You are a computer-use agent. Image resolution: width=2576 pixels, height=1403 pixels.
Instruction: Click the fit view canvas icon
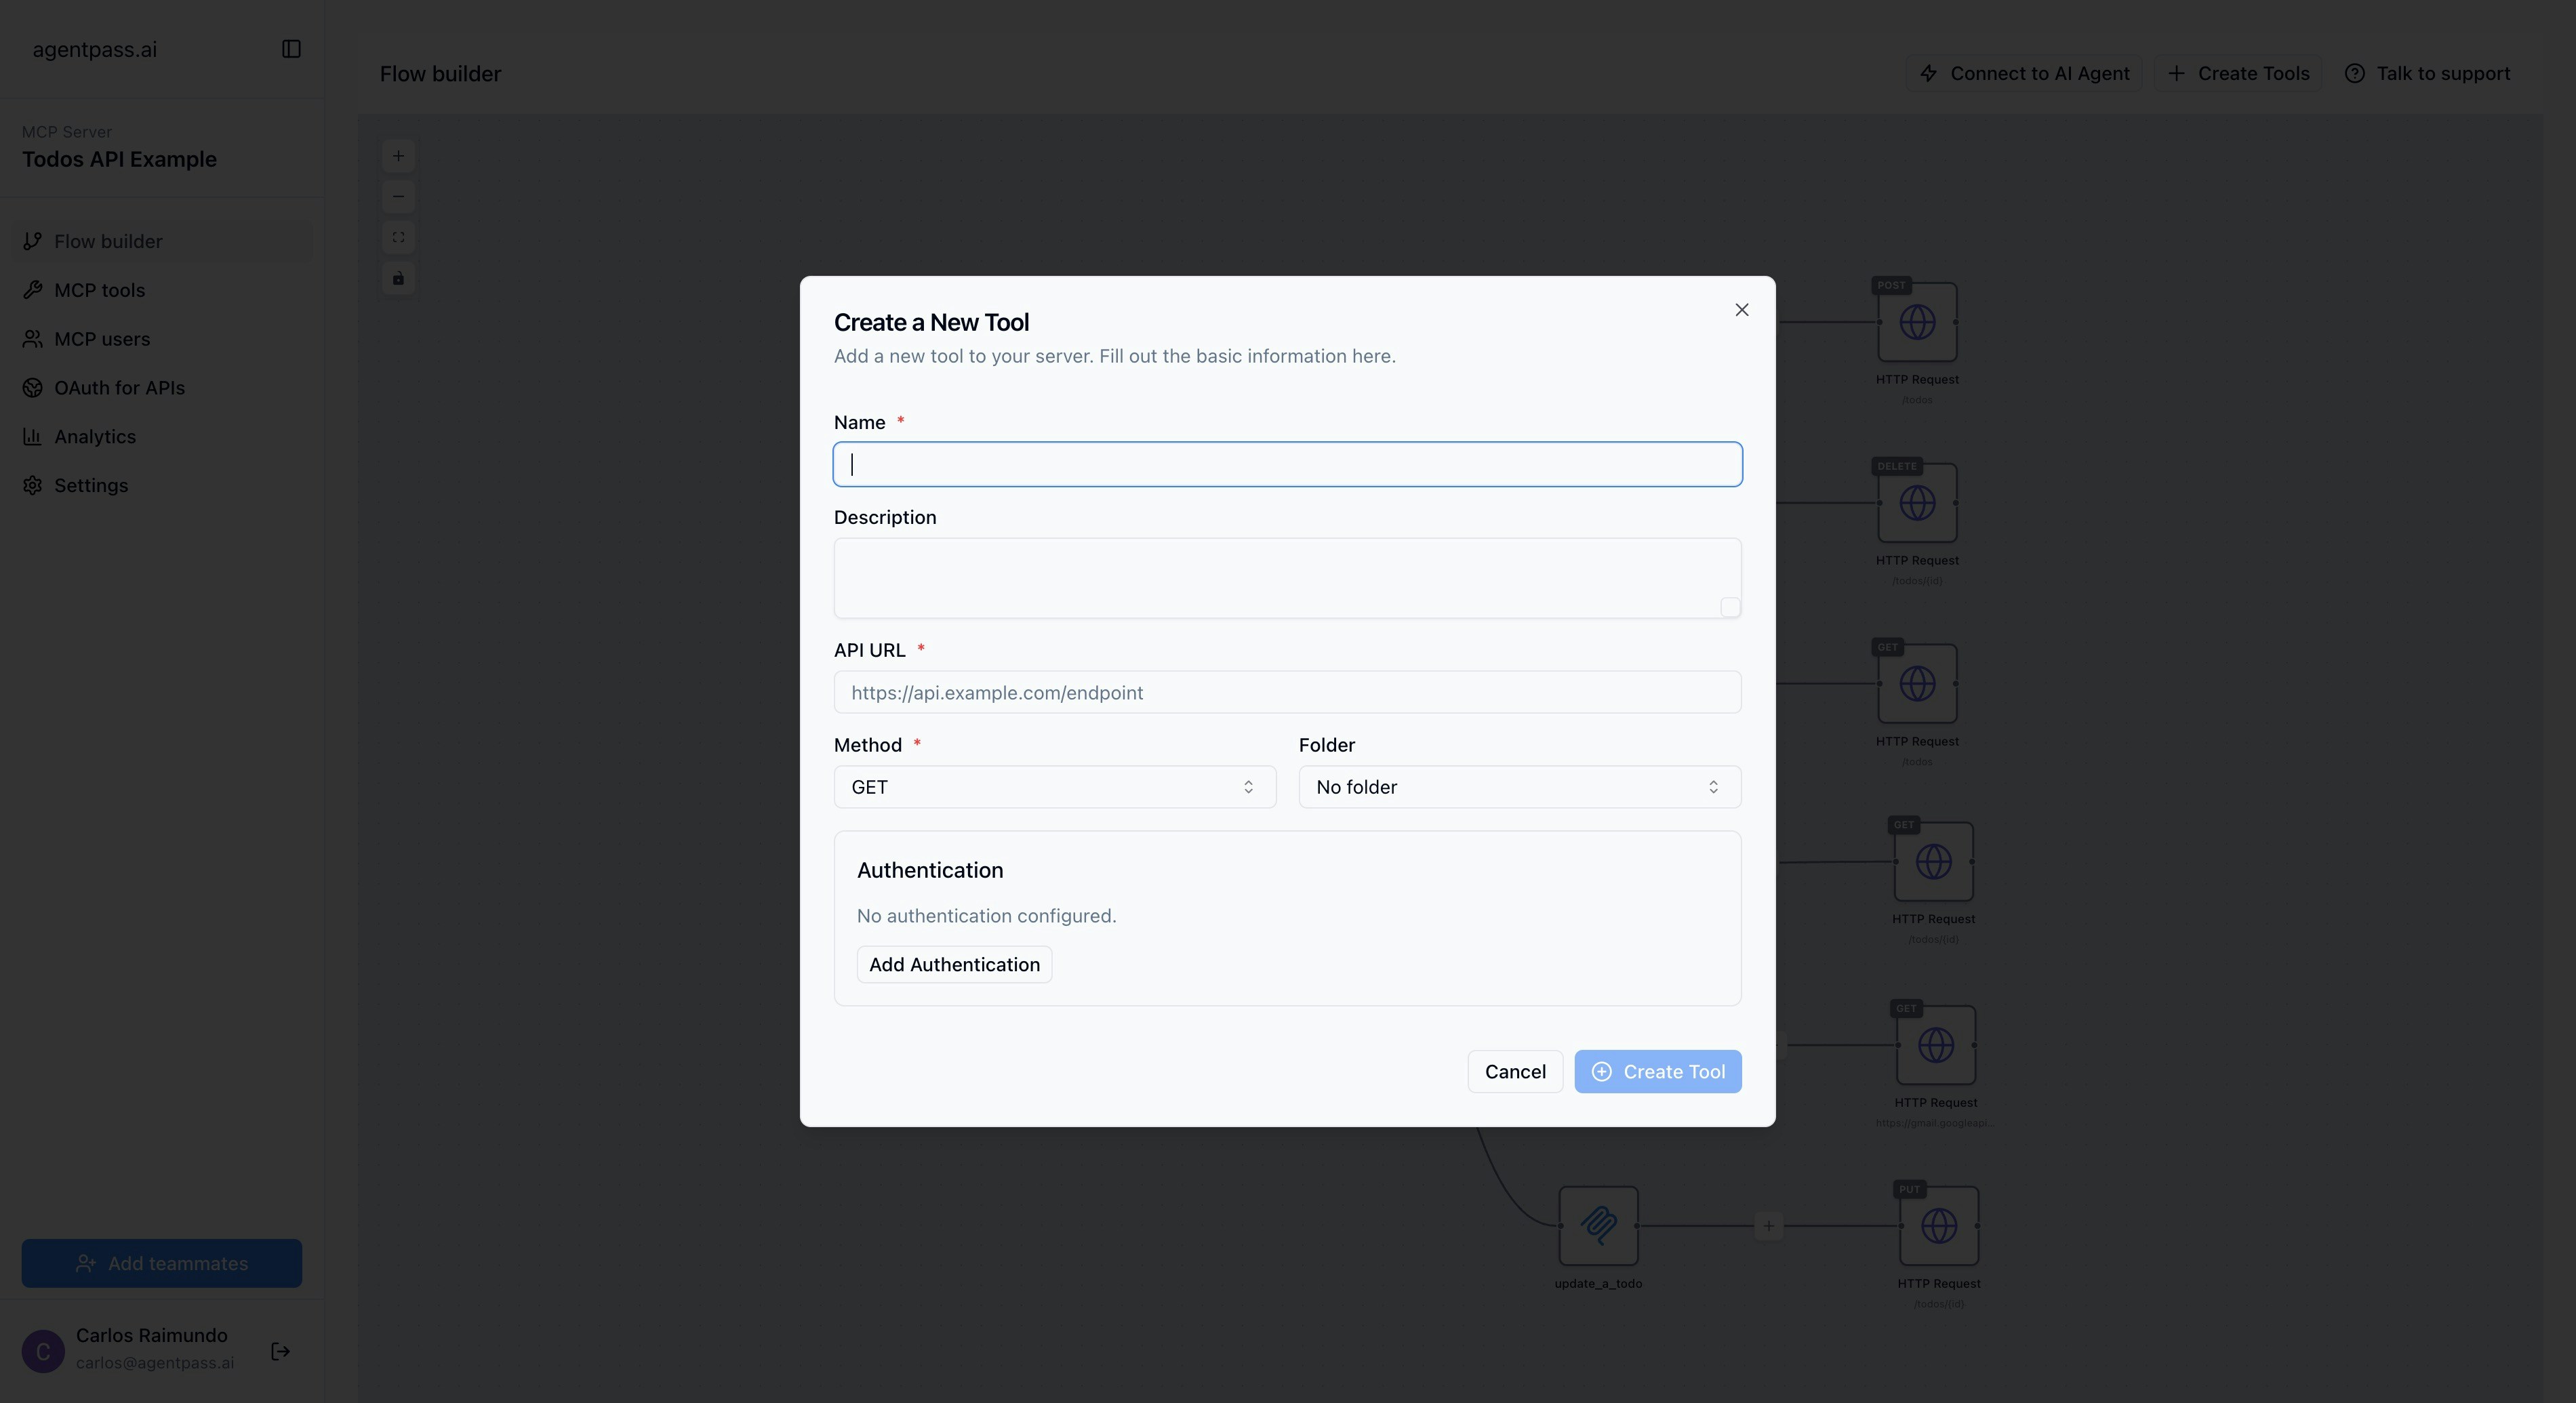398,238
